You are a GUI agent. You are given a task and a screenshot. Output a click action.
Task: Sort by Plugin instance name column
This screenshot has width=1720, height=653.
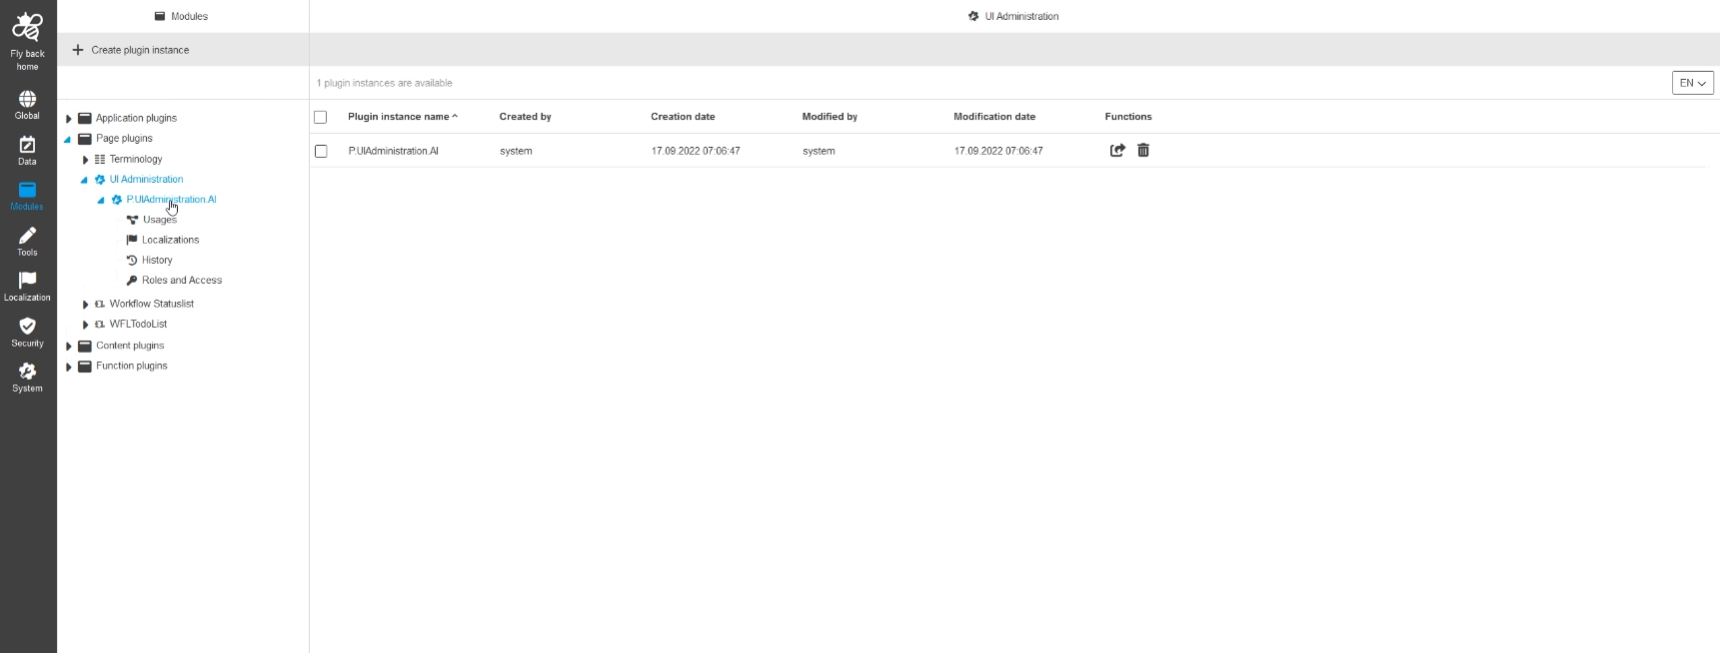click(402, 117)
